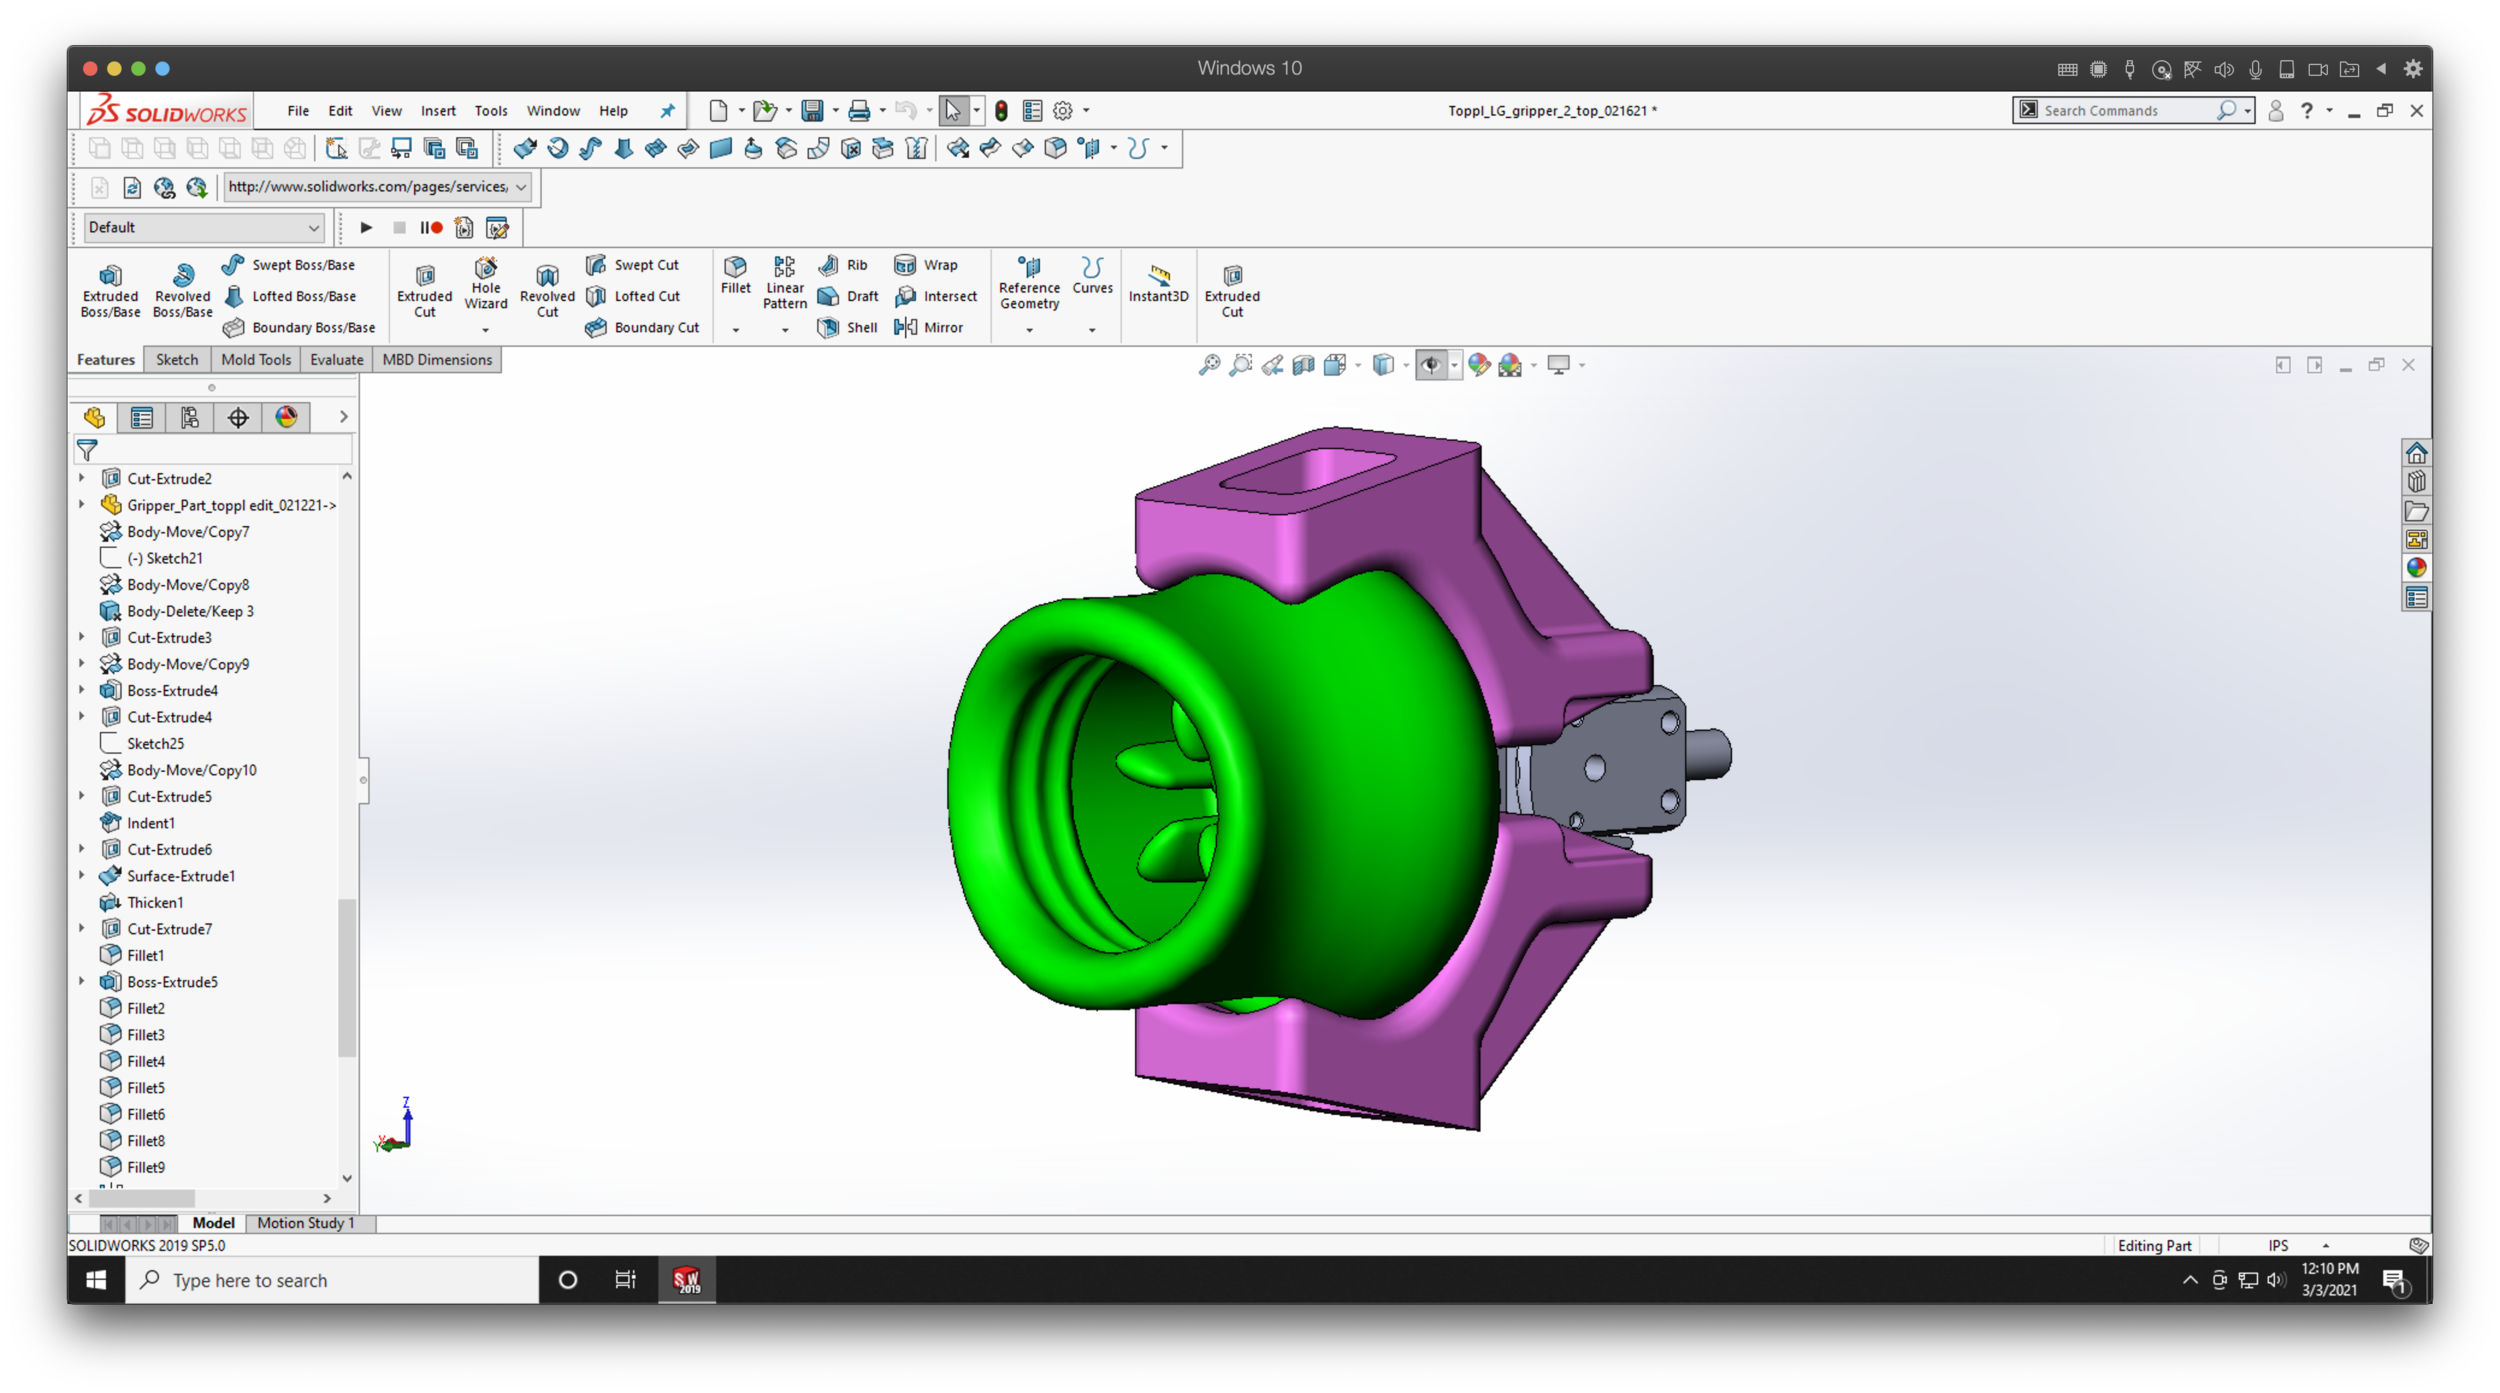The width and height of the screenshot is (2500, 1393).
Task: Toggle the Select cursor tool
Action: point(952,111)
